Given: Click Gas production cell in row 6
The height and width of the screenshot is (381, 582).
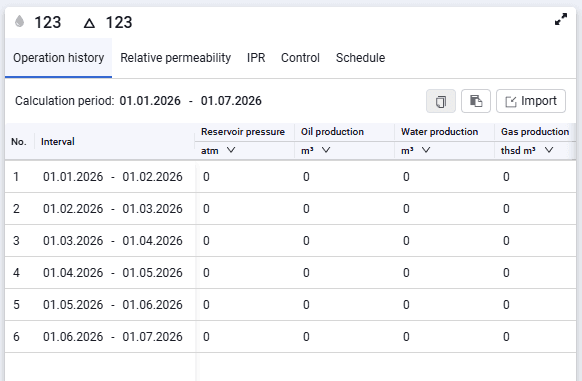Looking at the screenshot, I should (x=535, y=336).
